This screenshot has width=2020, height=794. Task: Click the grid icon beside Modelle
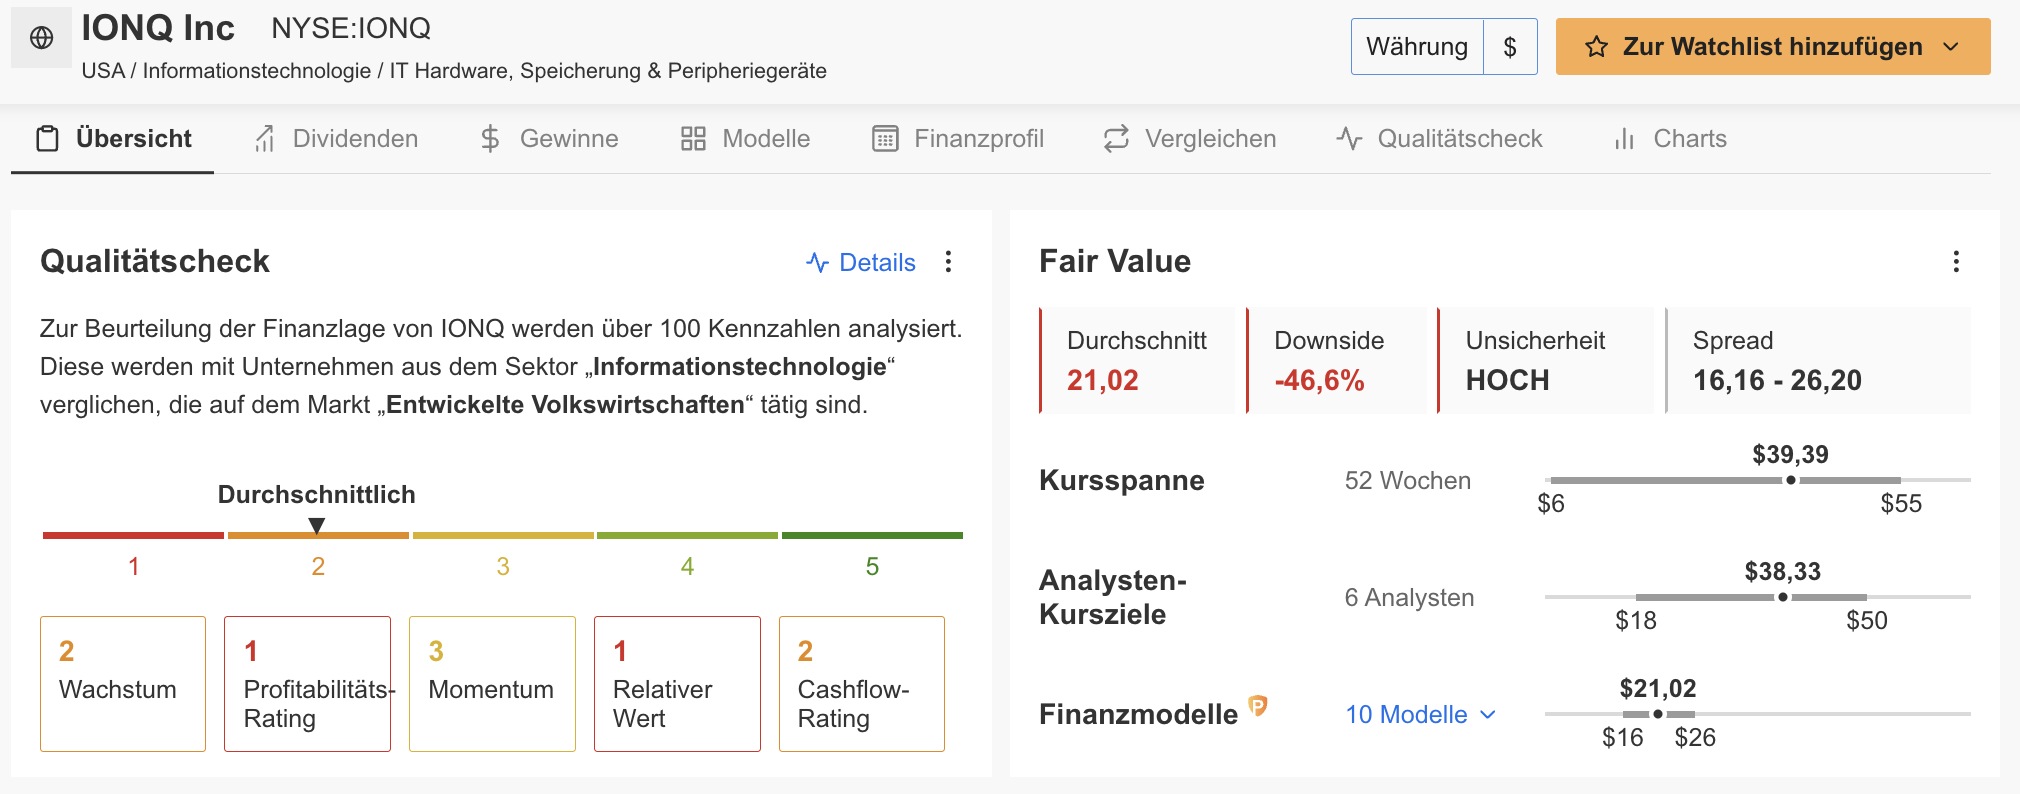pos(693,139)
